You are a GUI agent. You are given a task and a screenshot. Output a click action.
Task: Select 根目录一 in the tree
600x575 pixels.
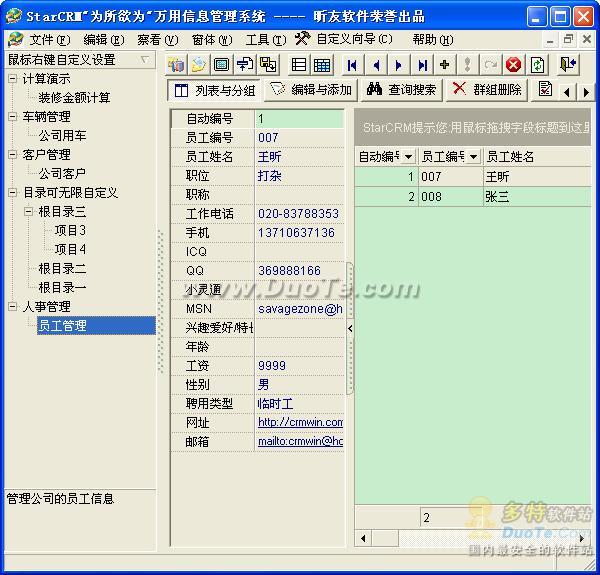pos(62,287)
